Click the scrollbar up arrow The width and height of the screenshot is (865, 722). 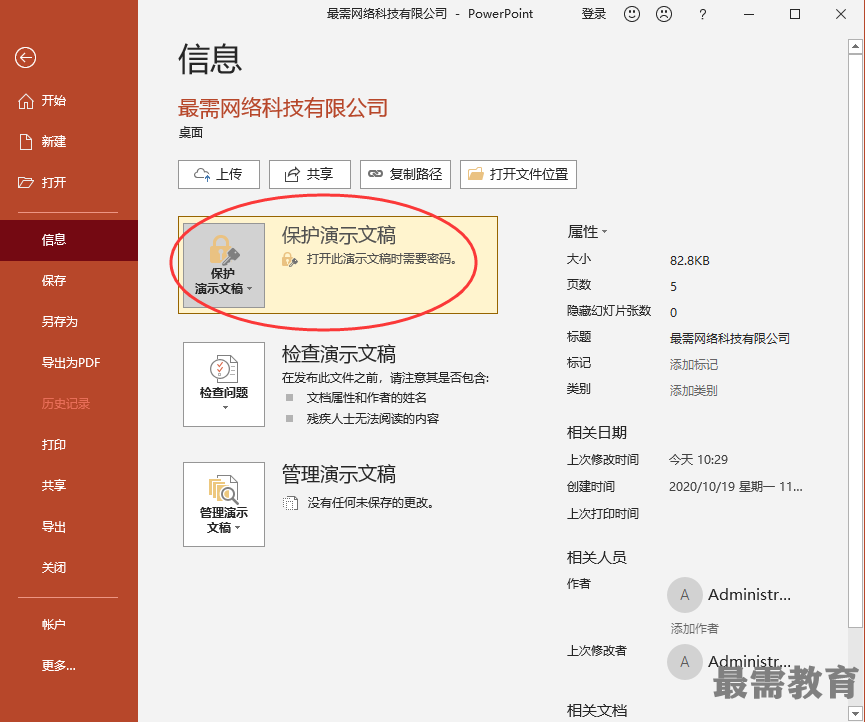coord(856,47)
